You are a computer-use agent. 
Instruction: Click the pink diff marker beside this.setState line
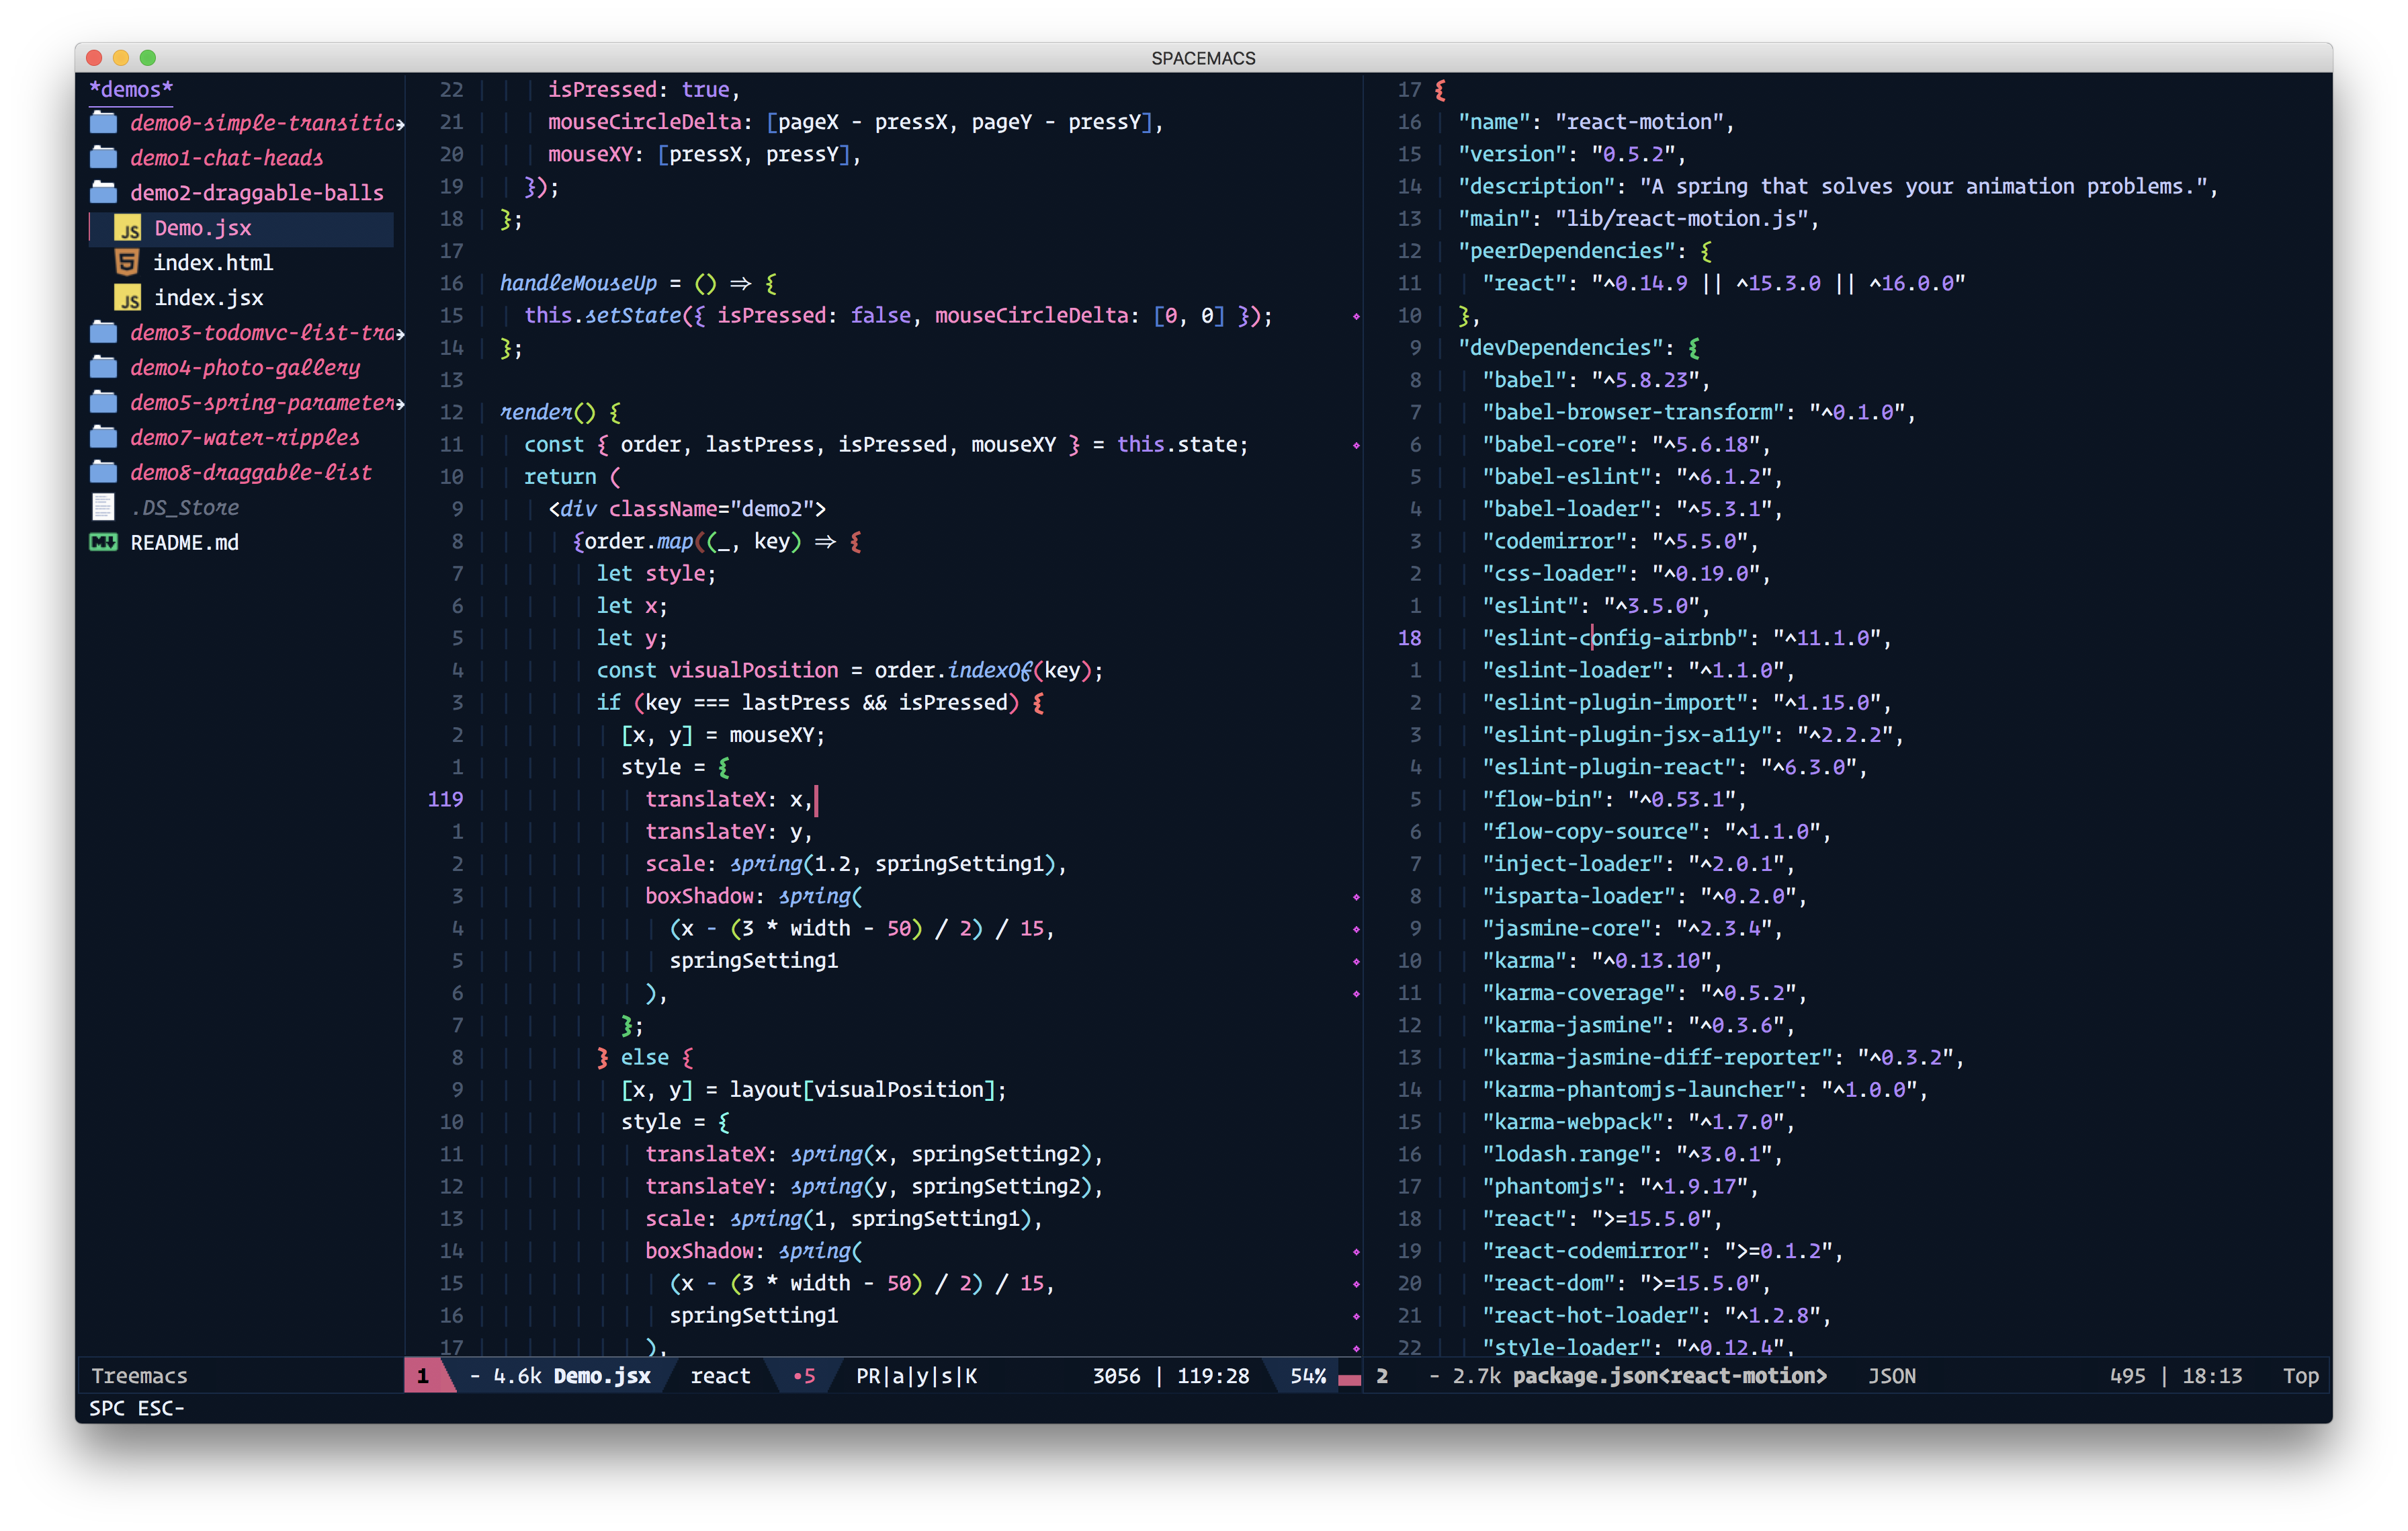coord(1356,316)
